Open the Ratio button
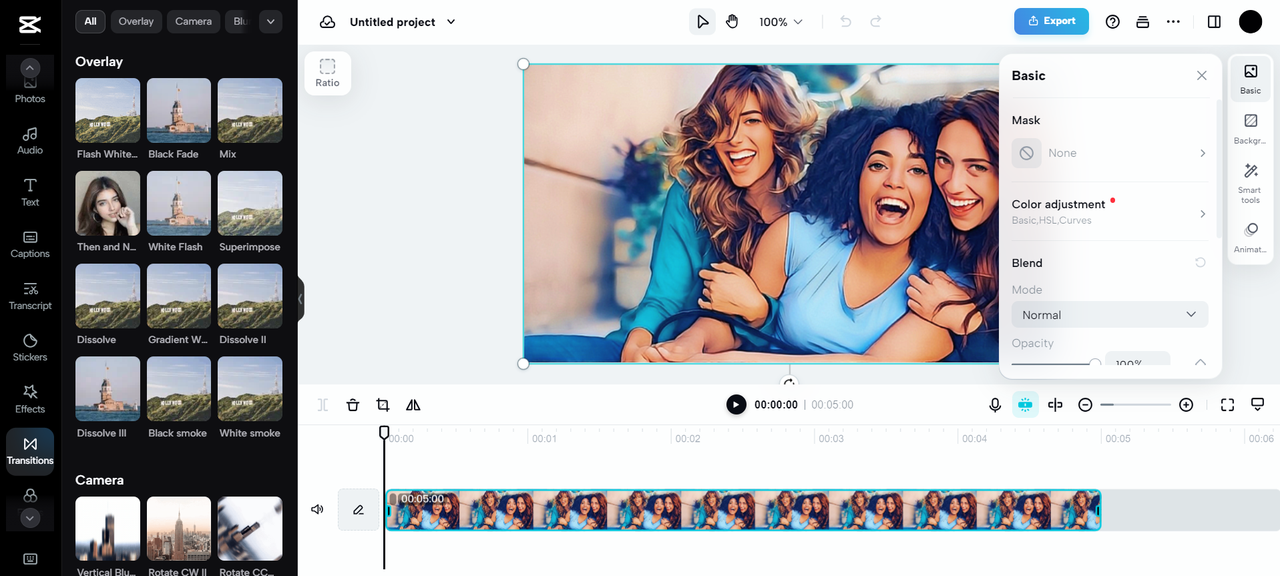1280x576 pixels. (x=327, y=73)
